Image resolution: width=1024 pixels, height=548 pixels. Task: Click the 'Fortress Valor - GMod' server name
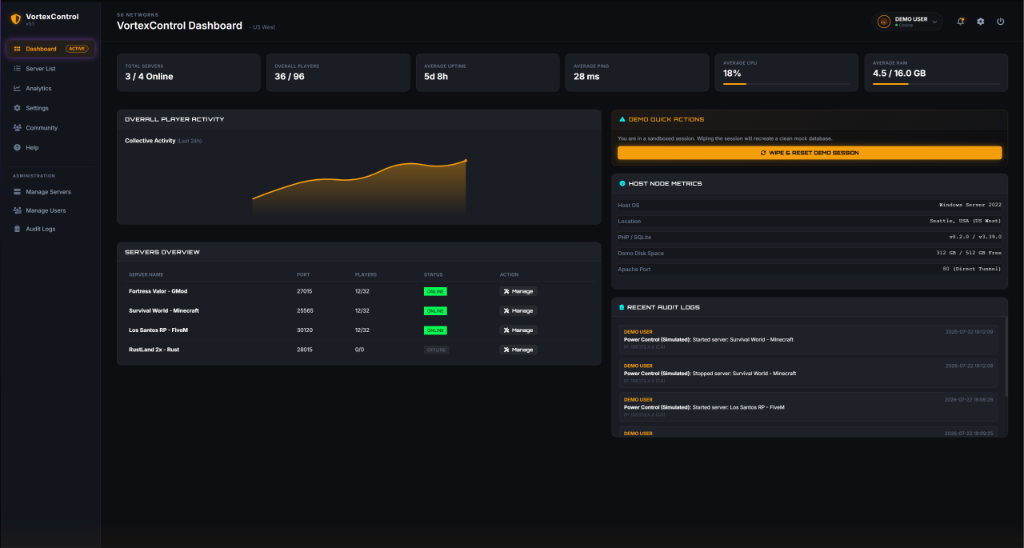tap(158, 291)
